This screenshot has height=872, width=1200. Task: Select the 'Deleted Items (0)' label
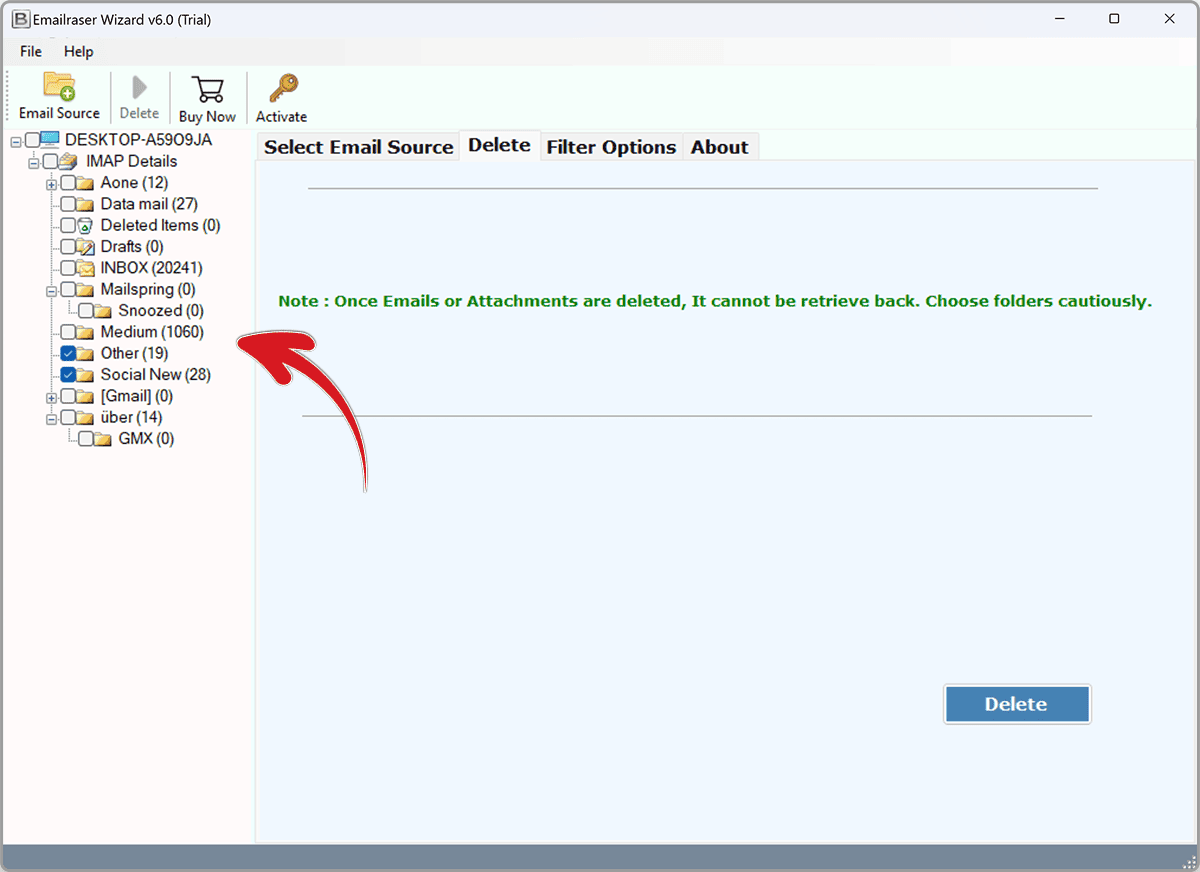pos(161,225)
